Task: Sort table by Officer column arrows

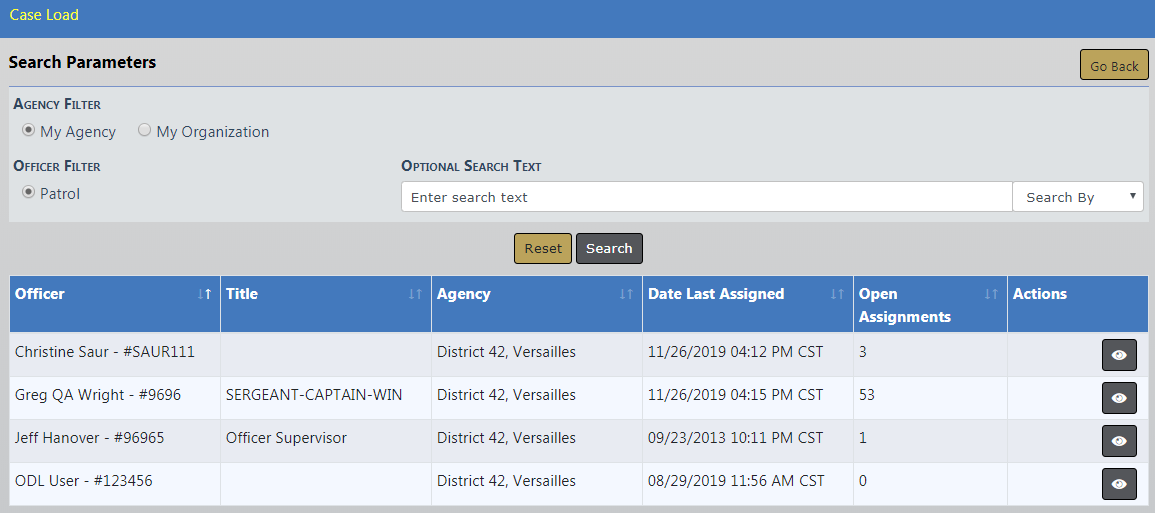Action: [x=205, y=294]
